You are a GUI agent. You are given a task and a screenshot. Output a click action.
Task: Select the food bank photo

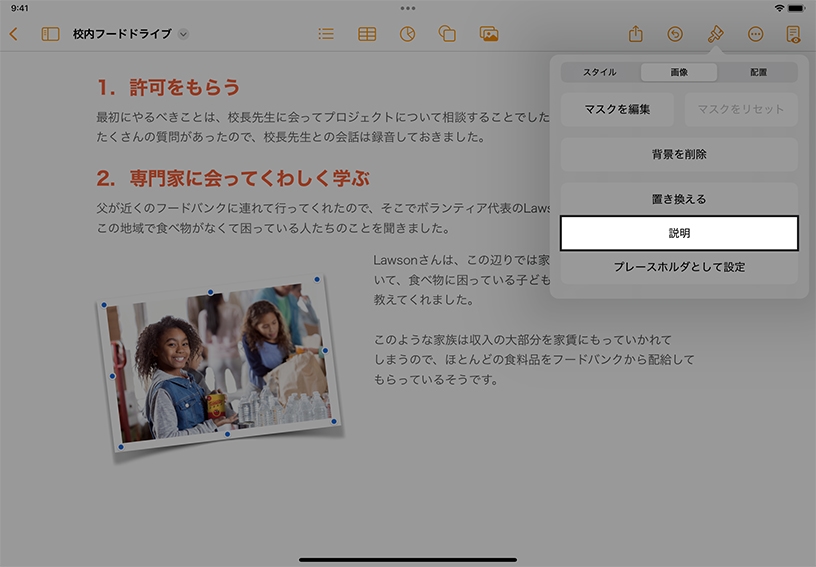click(218, 367)
